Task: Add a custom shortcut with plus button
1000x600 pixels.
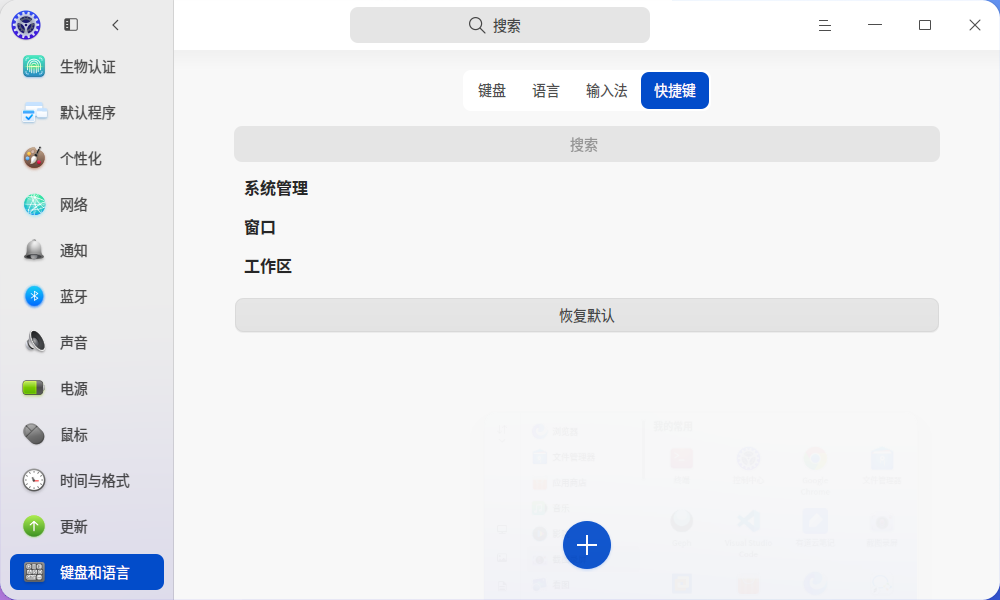Action: (587, 545)
